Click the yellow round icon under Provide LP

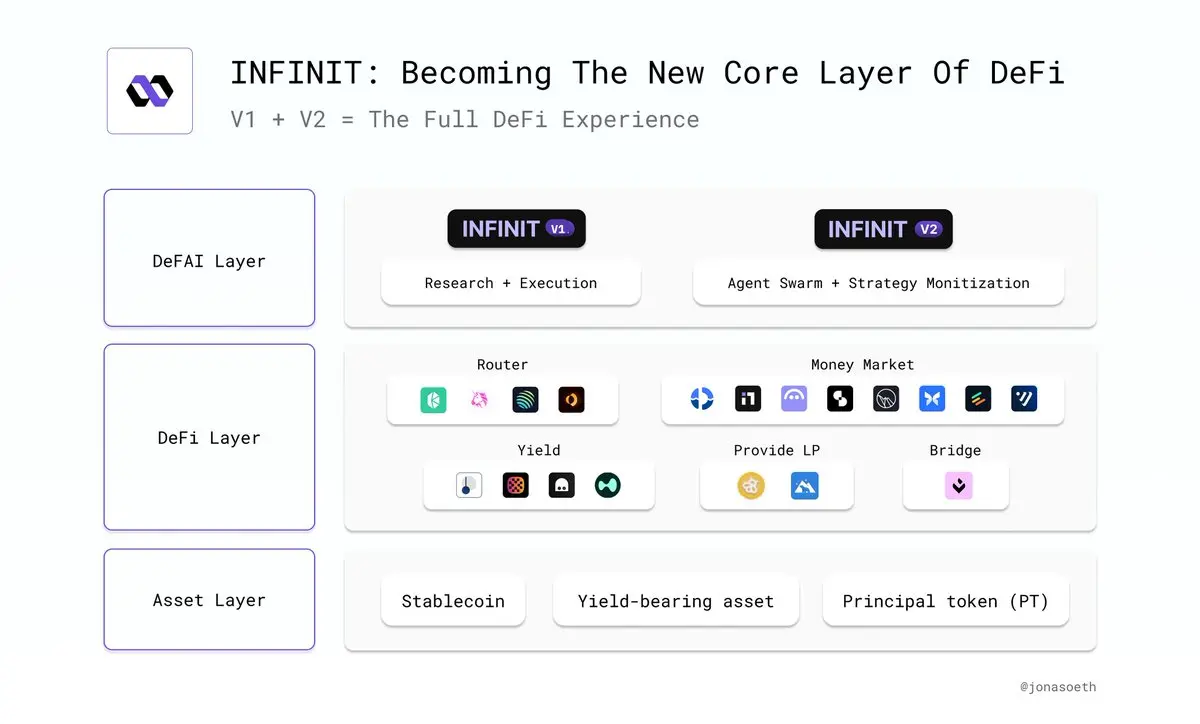click(x=751, y=486)
